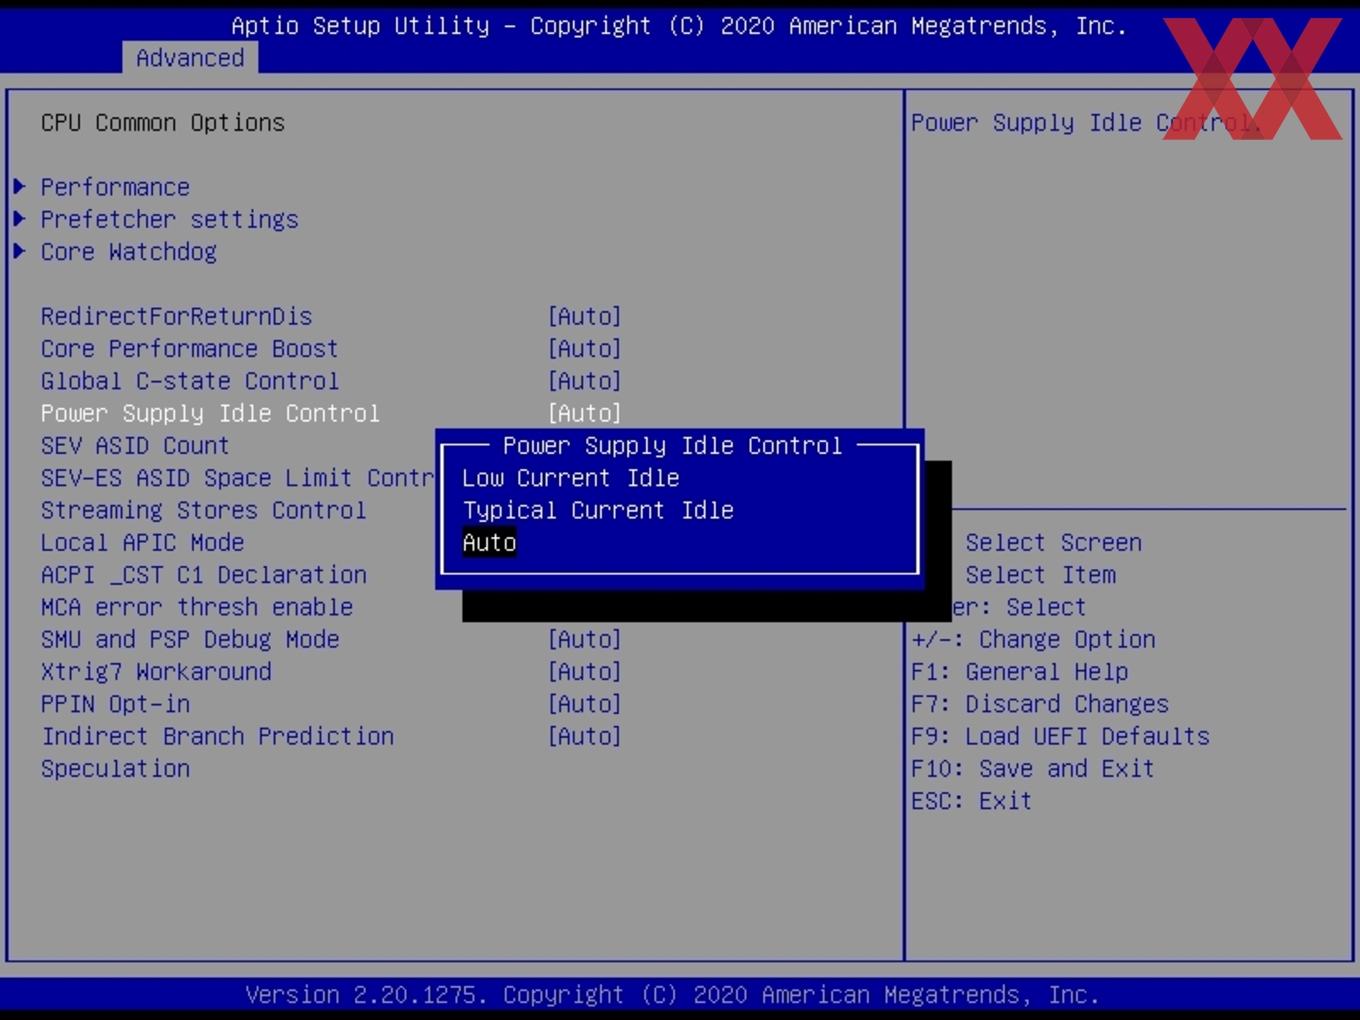Click the Select Item hint
Screen dimensions: 1360x1020
[1040, 575]
